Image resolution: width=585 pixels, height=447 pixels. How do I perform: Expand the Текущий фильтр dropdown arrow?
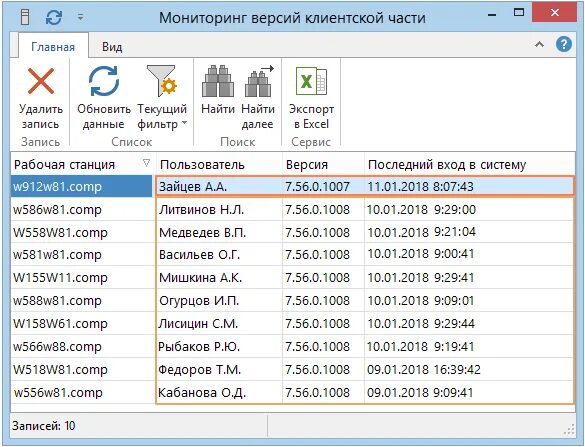(185, 123)
